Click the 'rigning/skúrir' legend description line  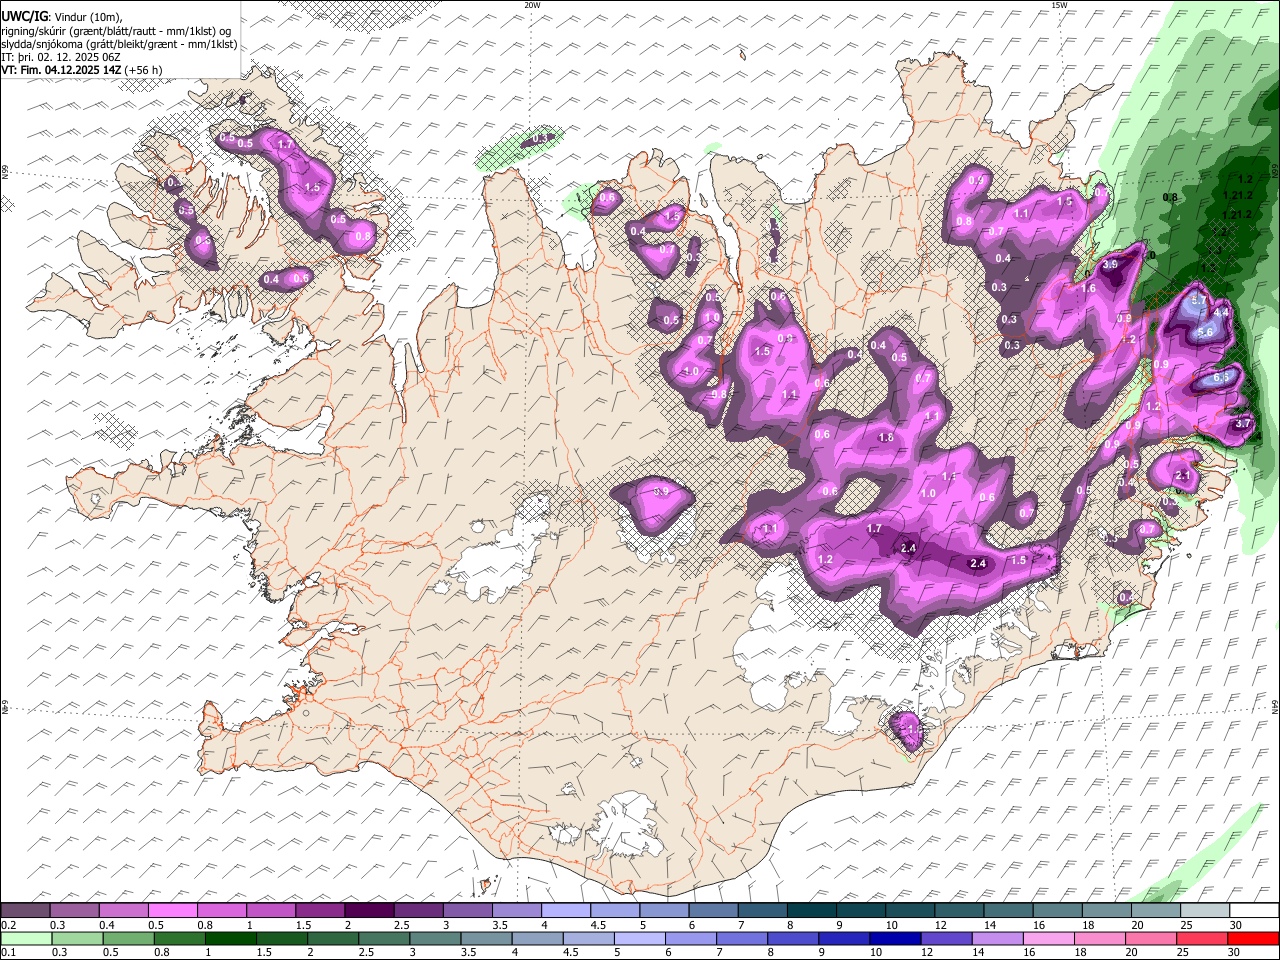117,31
